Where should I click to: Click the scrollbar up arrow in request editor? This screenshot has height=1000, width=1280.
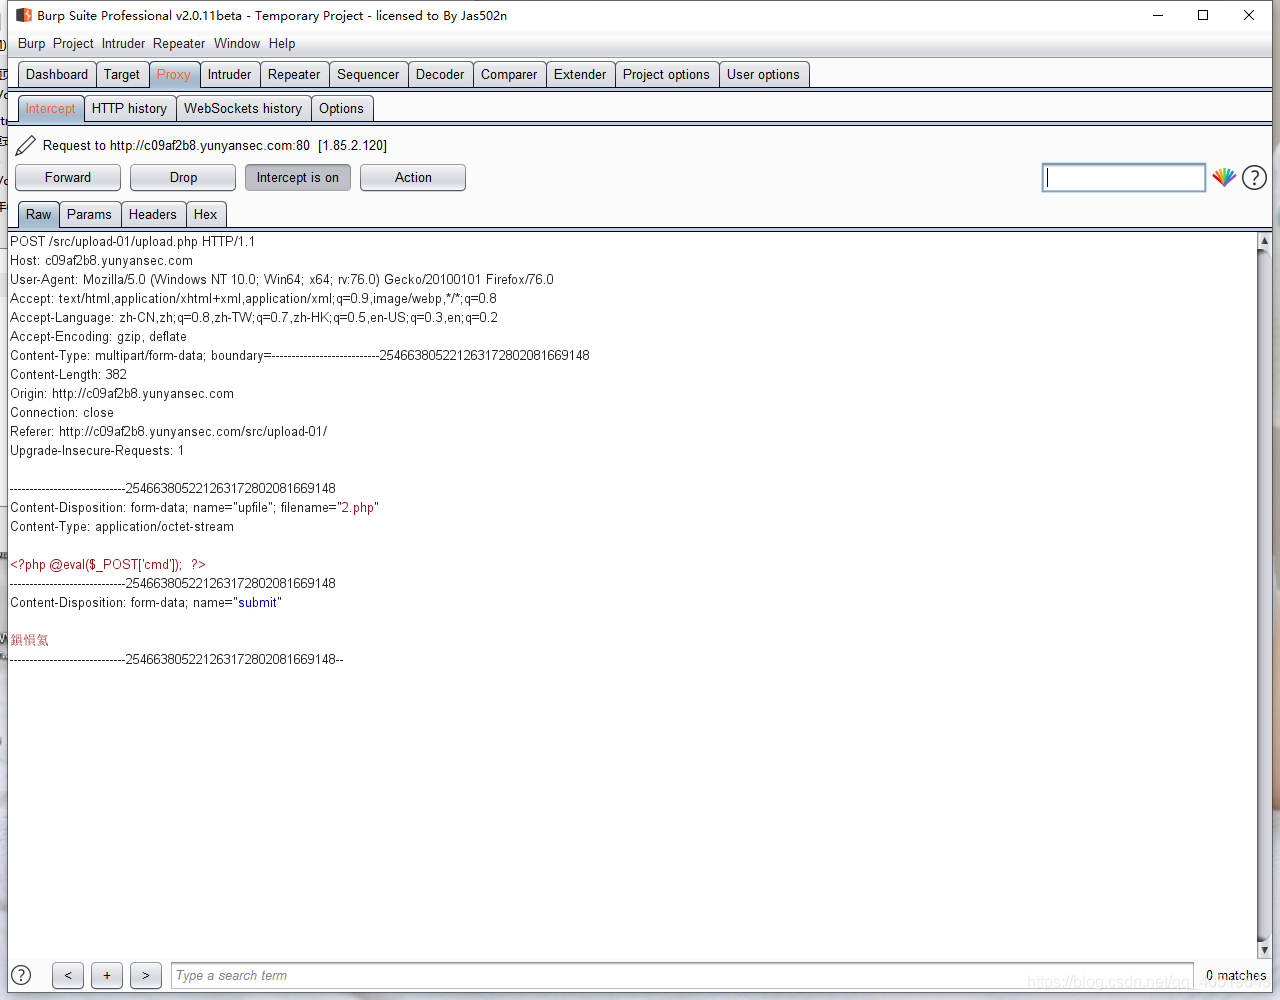[x=1264, y=241]
